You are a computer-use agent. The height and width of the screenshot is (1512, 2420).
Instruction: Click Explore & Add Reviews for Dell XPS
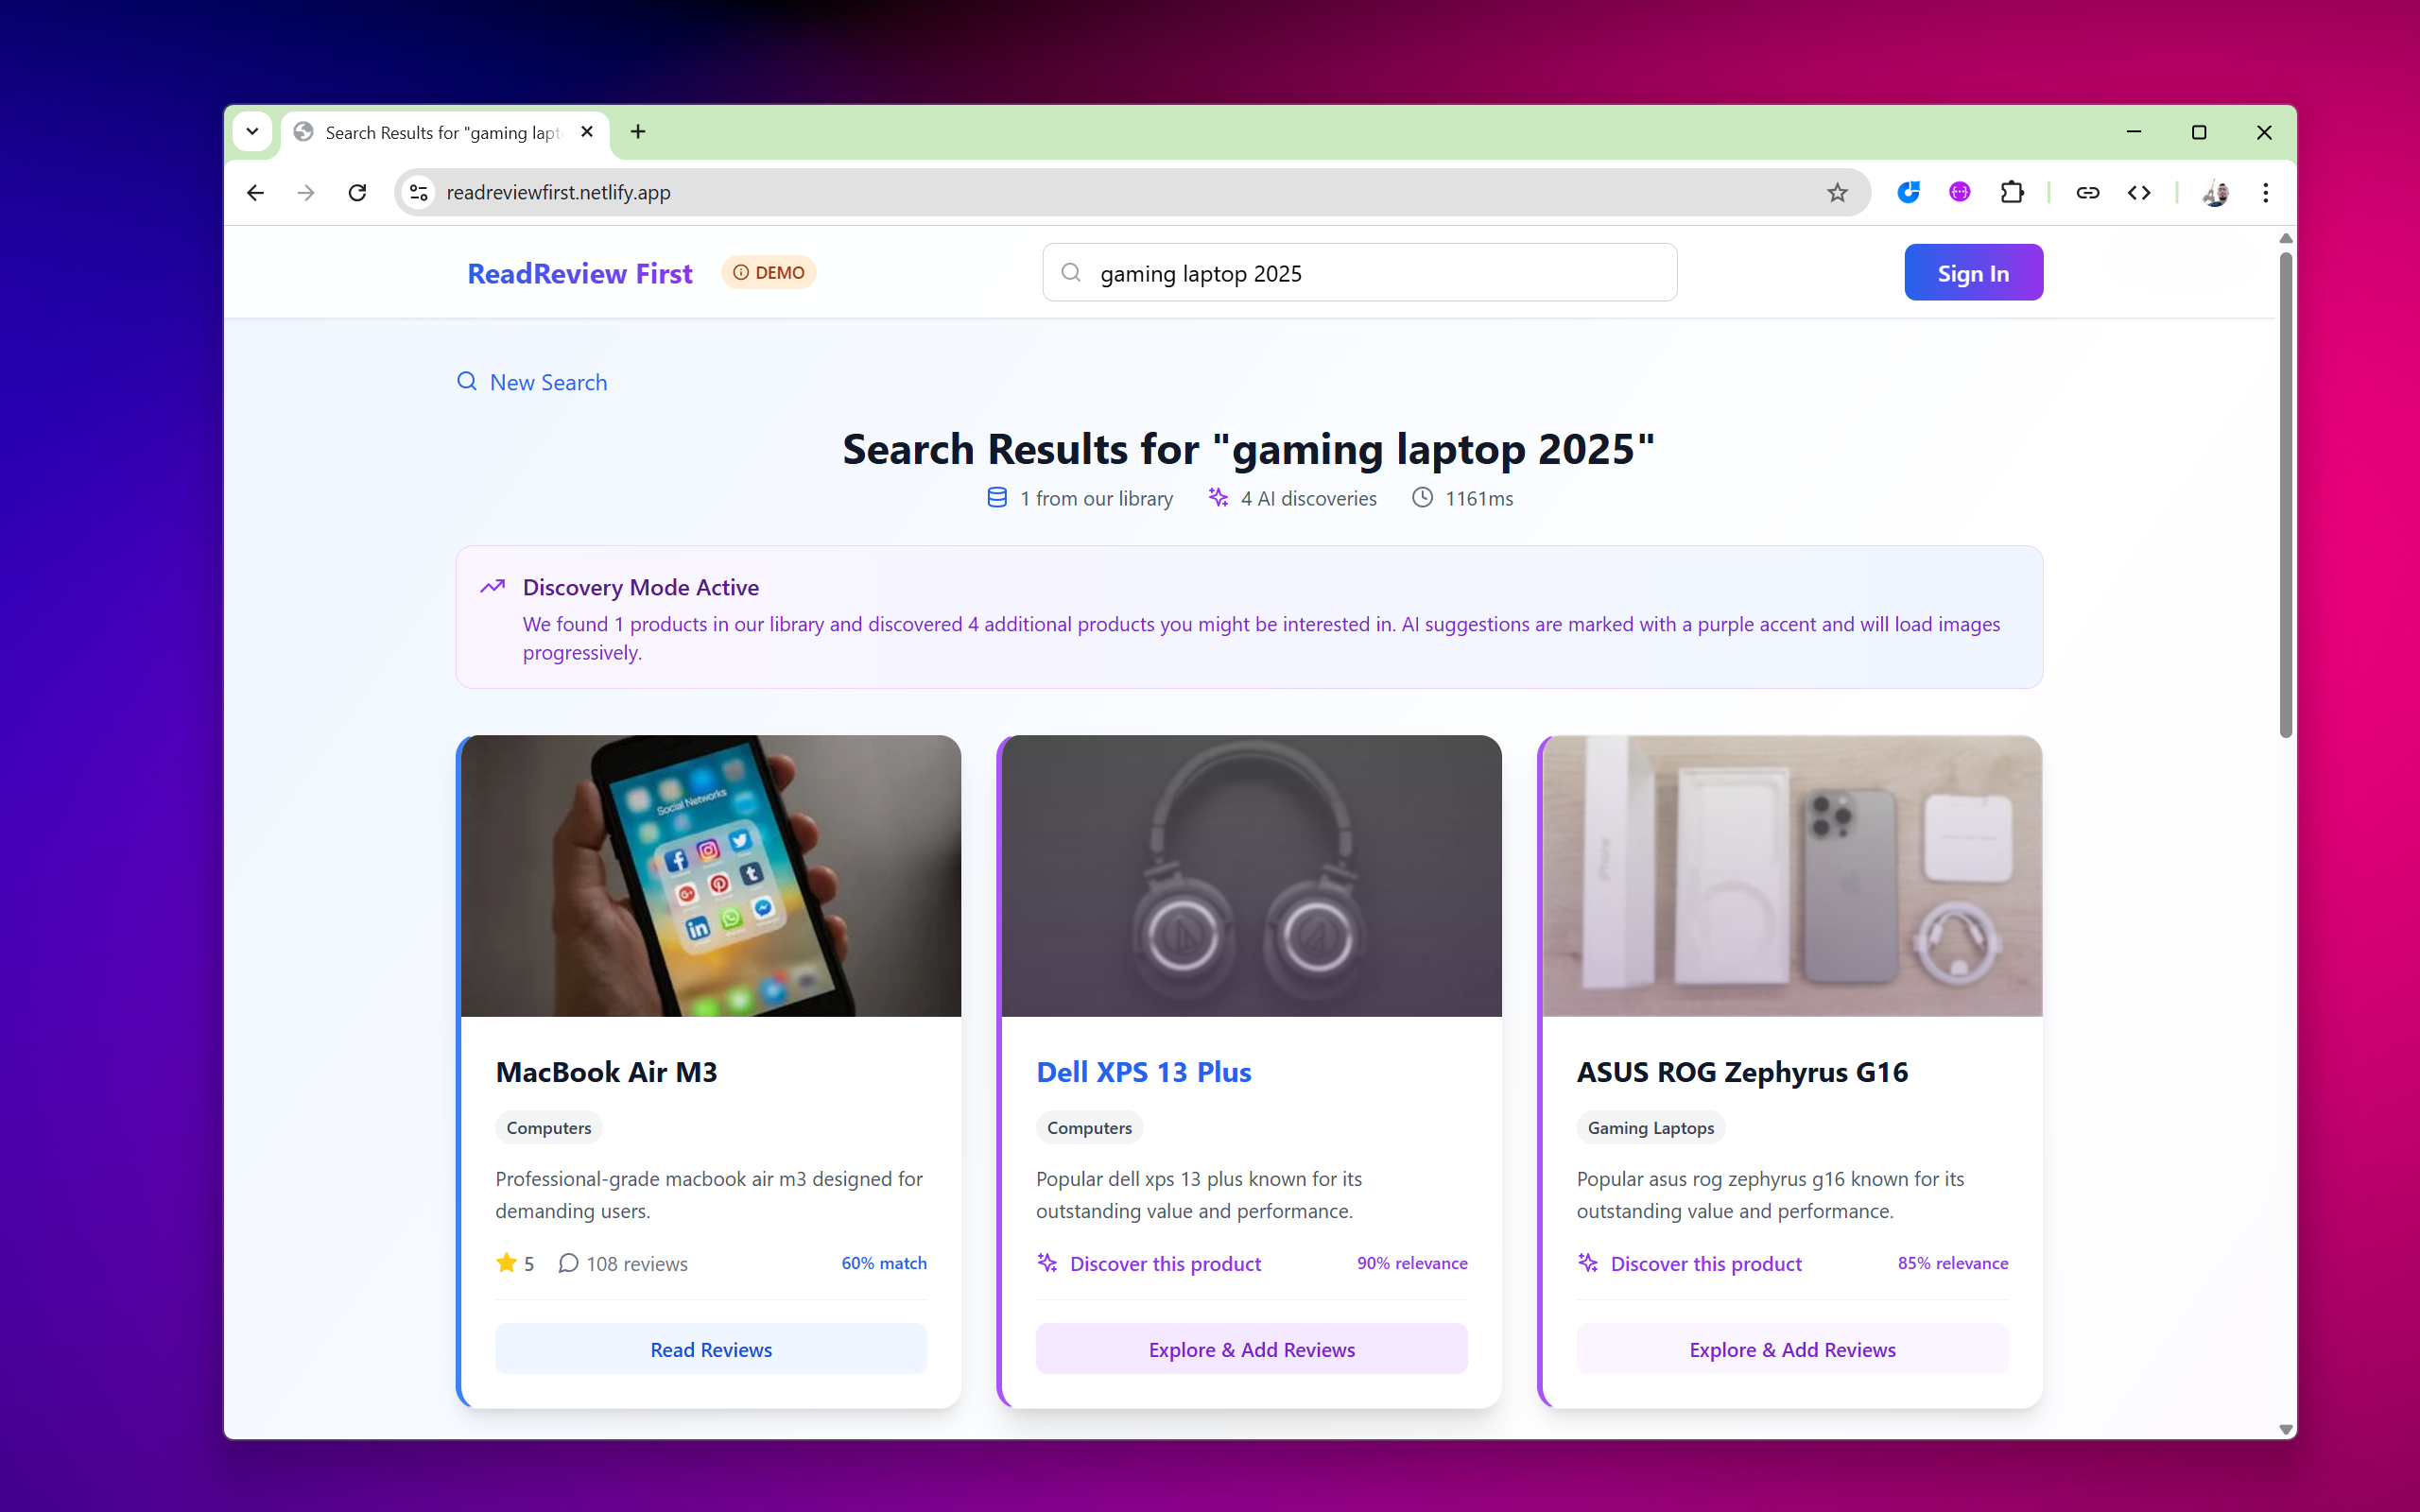pos(1251,1349)
